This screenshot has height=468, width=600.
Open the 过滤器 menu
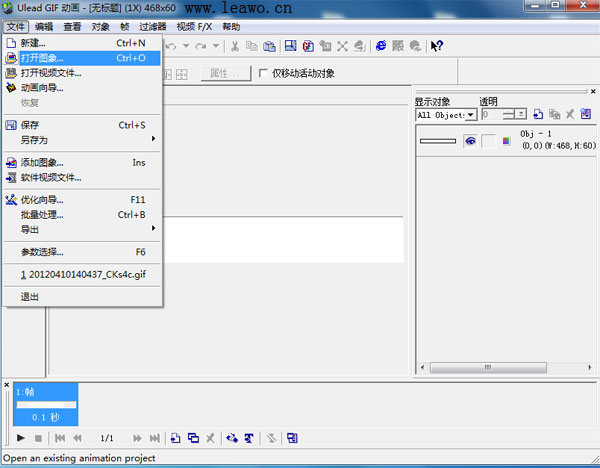[x=153, y=27]
